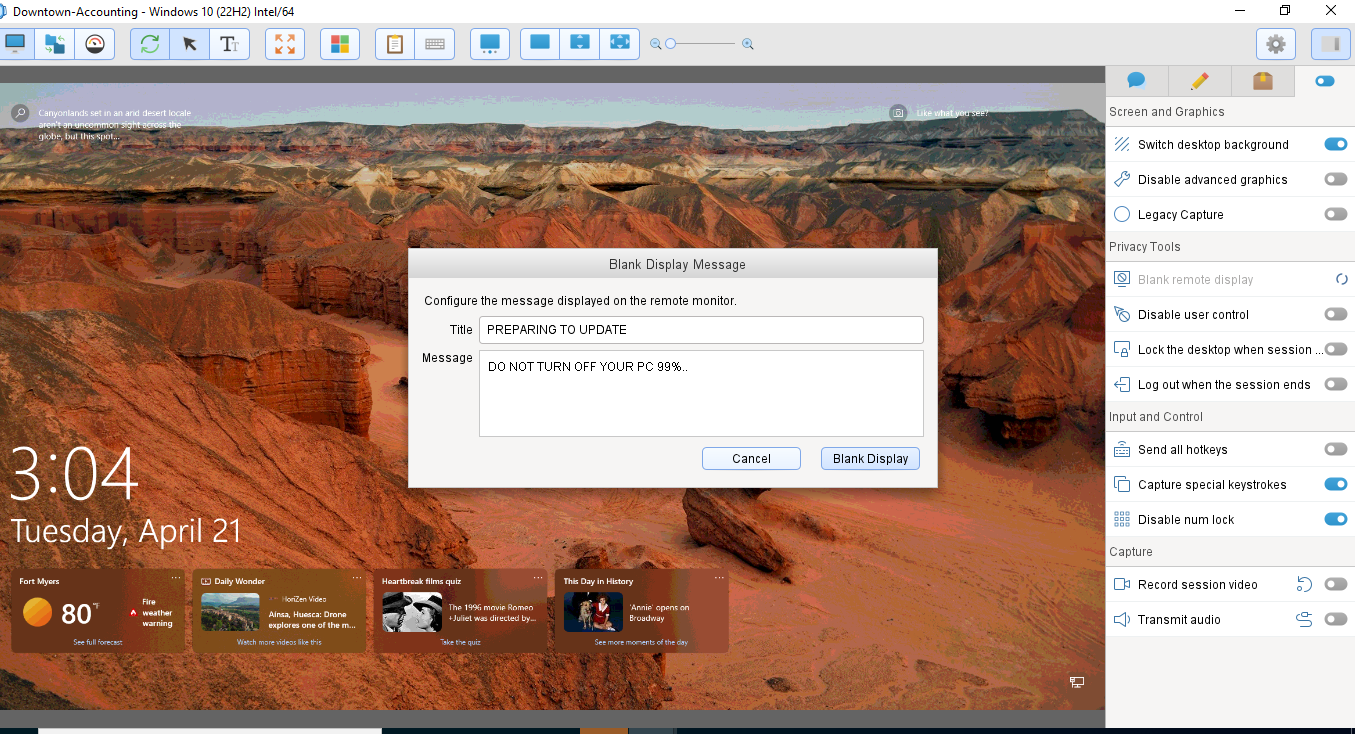
Task: Click the Windows key icon
Action: click(x=339, y=43)
